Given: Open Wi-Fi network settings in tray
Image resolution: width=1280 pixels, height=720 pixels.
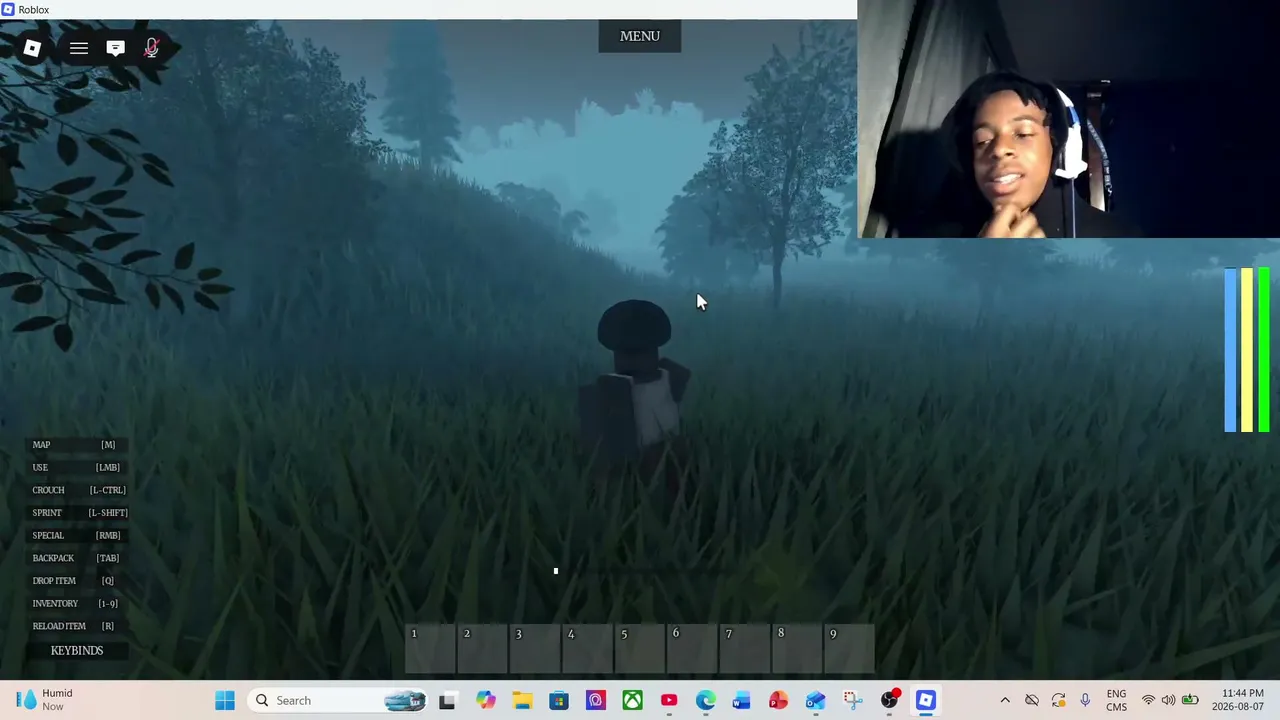Looking at the screenshot, I should point(1149,700).
